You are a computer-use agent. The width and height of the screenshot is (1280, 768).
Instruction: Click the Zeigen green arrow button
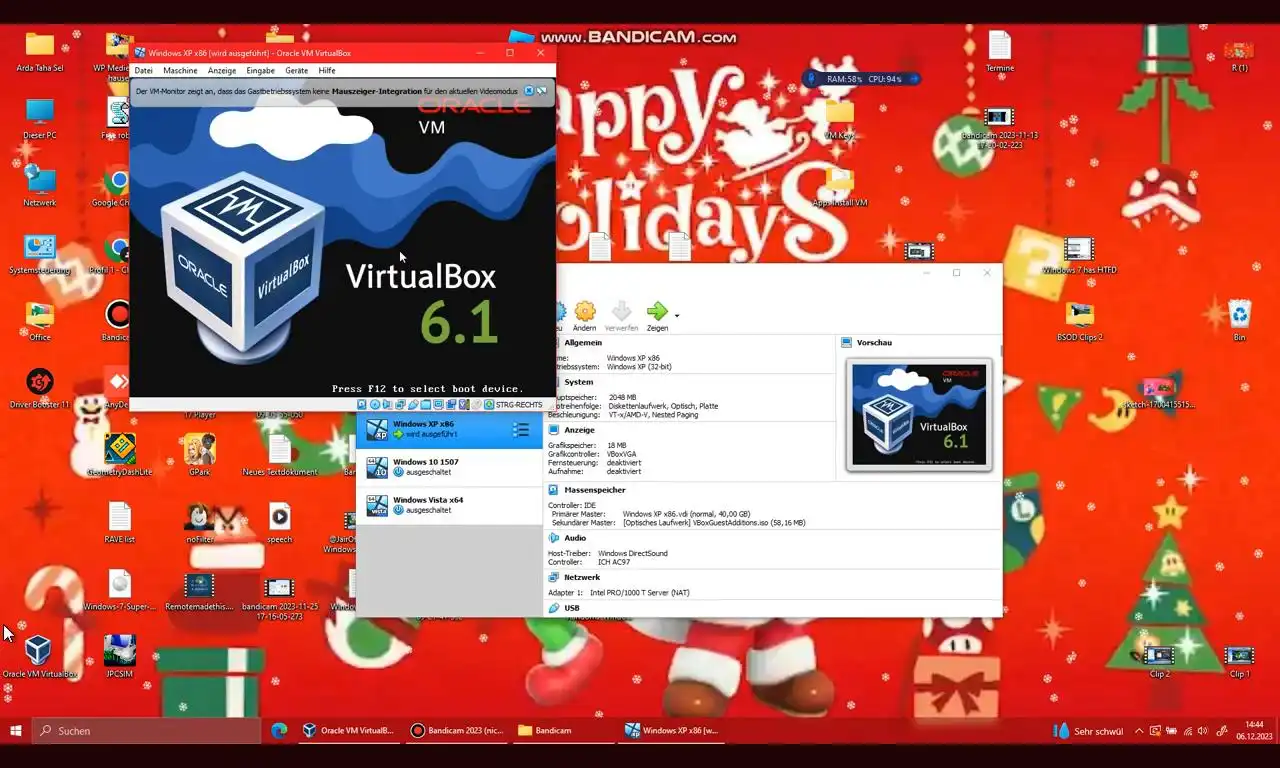(x=657, y=316)
